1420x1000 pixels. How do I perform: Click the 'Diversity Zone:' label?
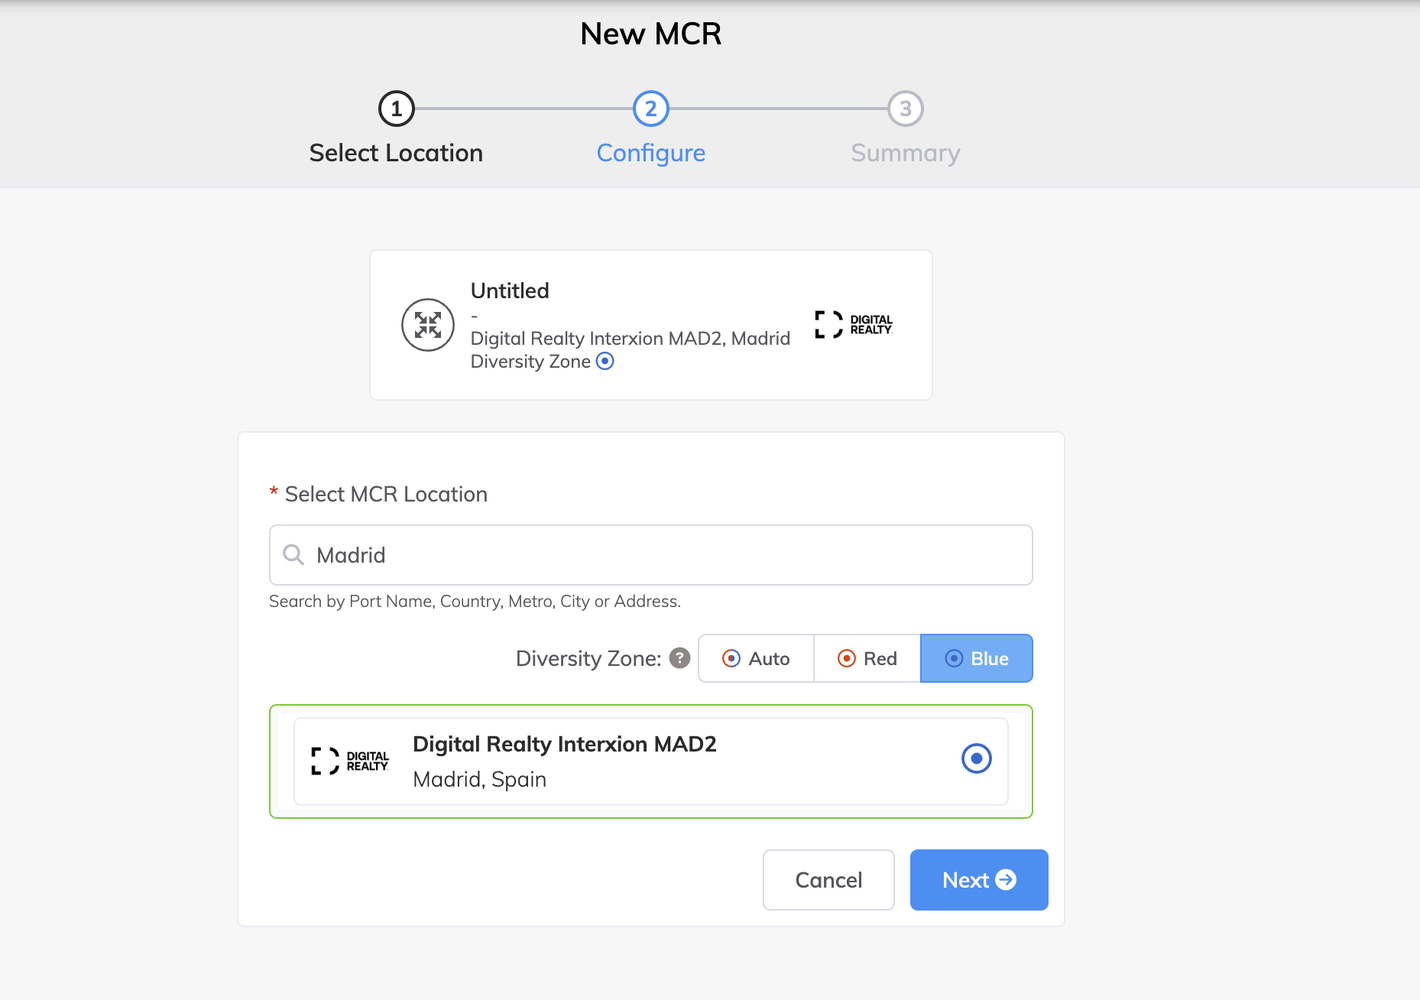588,658
